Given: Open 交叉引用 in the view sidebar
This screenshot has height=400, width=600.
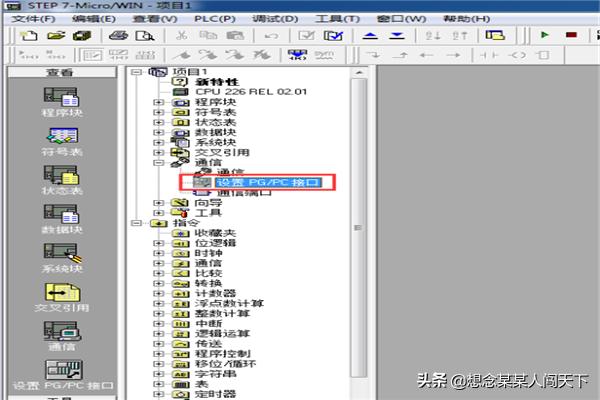Looking at the screenshot, I should 62,297.
